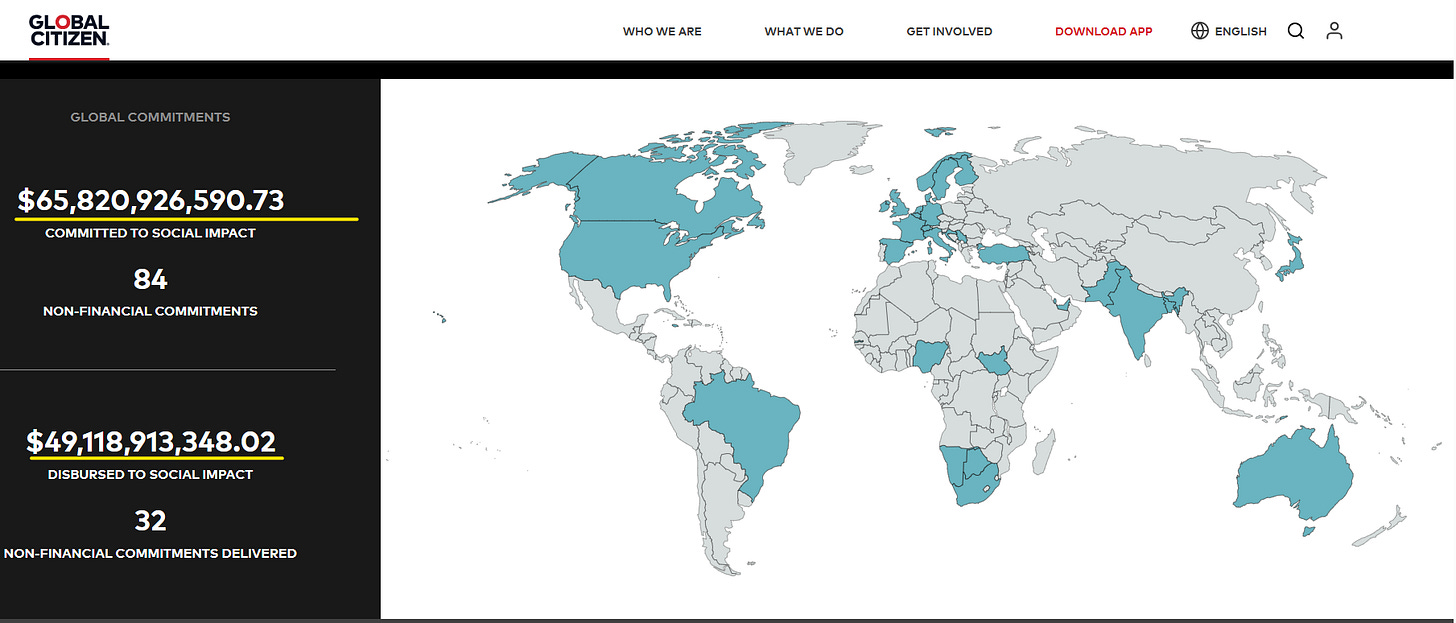Screen dimensions: 1456x623
Task: Select Tasmania on the map
Action: [1307, 530]
